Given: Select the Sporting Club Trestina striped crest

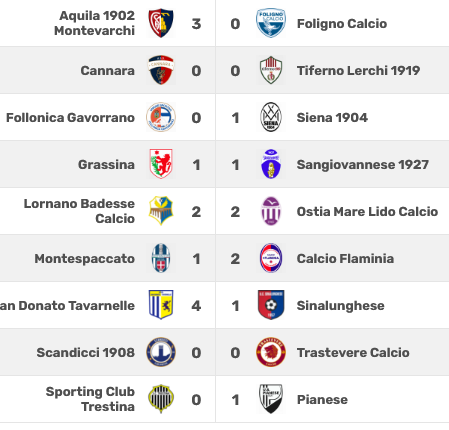Looking at the screenshot, I should point(161,399).
